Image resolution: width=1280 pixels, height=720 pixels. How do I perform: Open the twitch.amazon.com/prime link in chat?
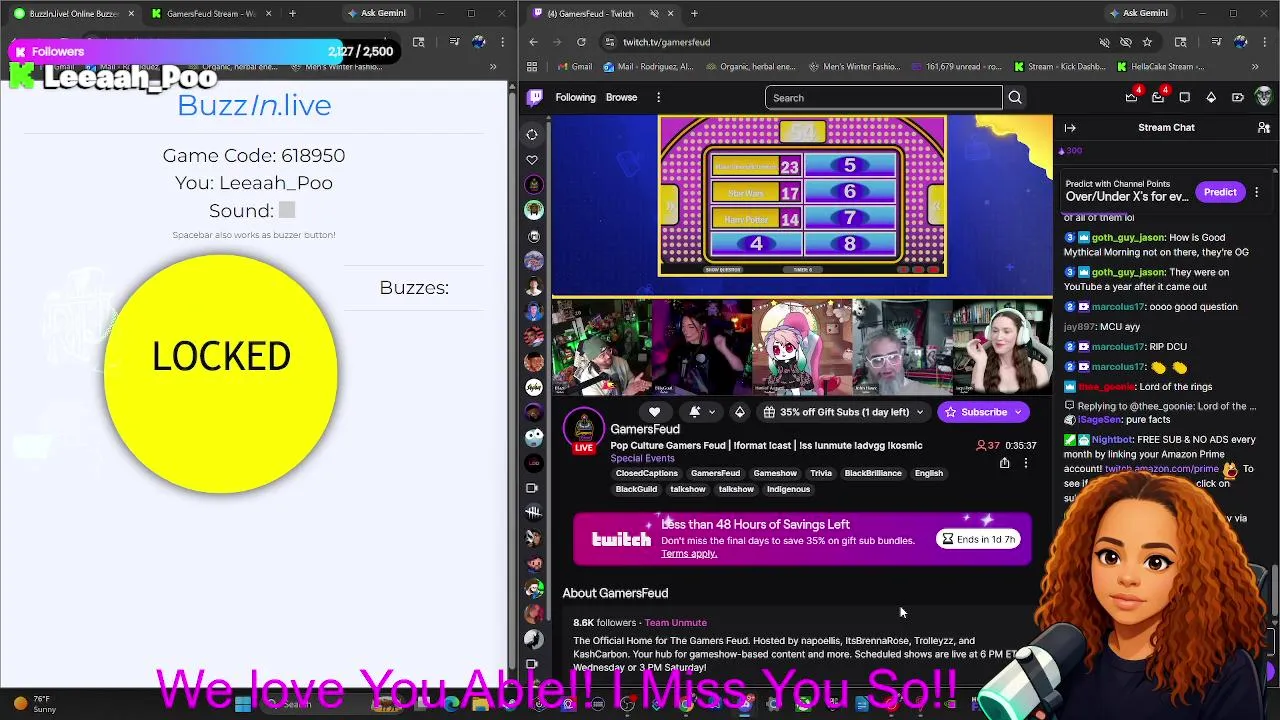tap(1162, 469)
